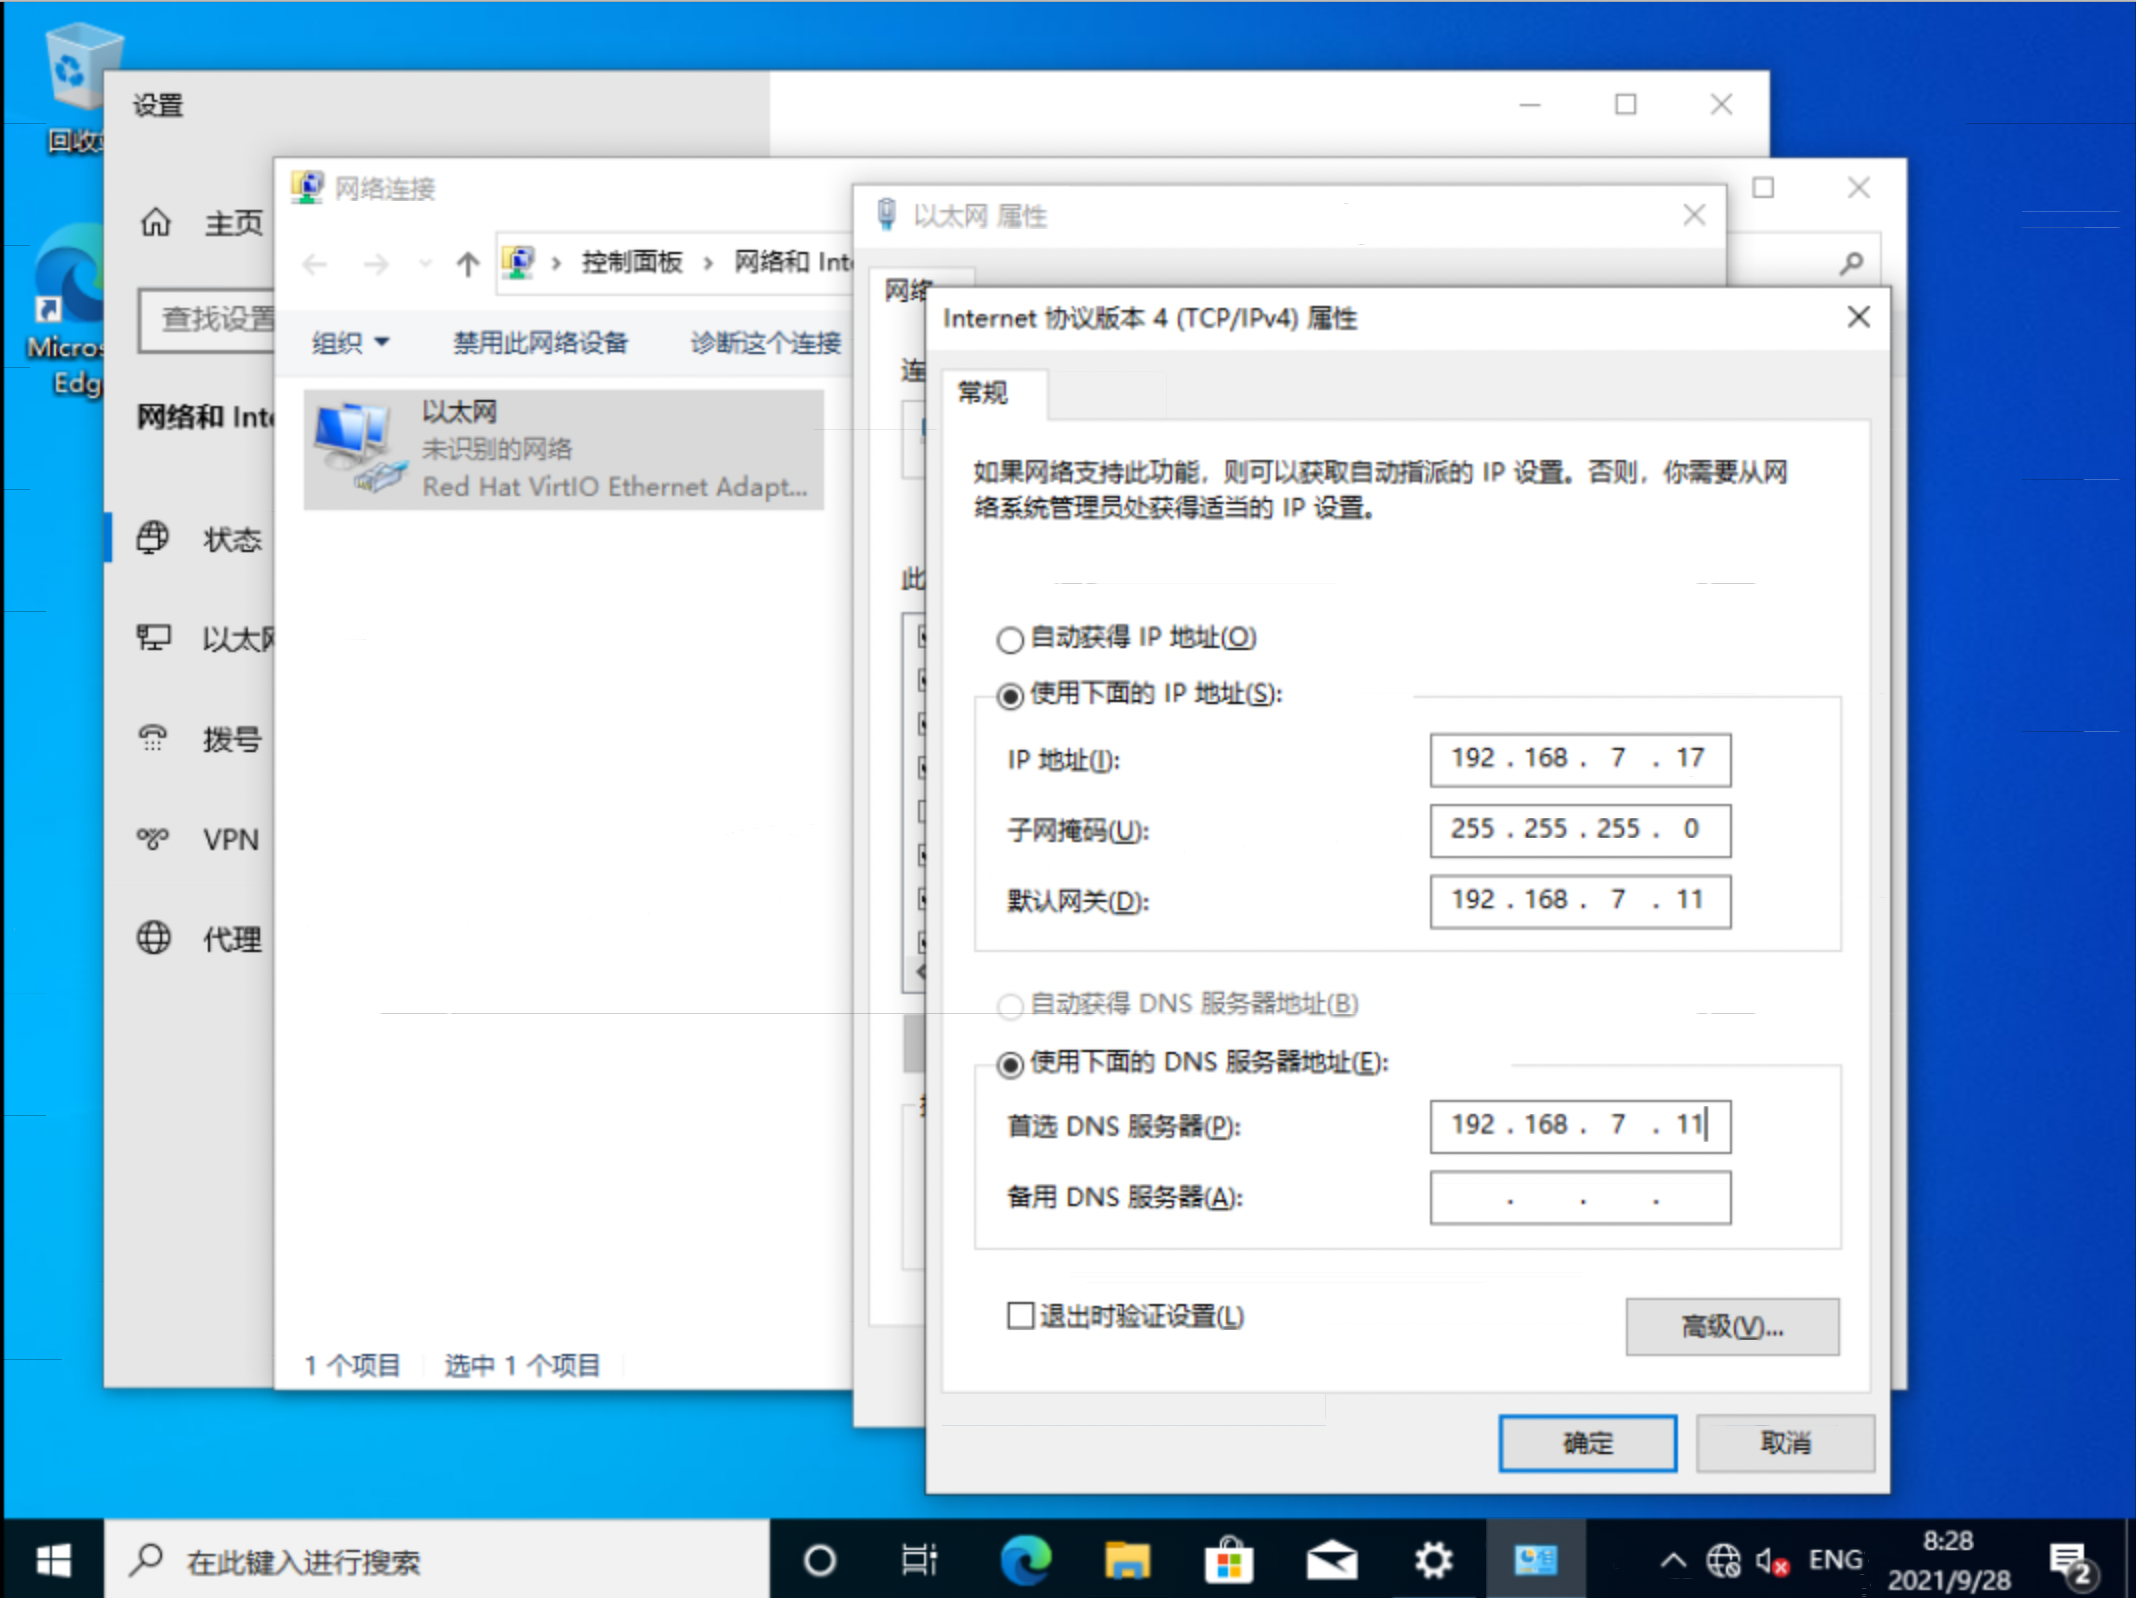Click the up arrow navigation icon
2136x1598 pixels.
coord(467,264)
